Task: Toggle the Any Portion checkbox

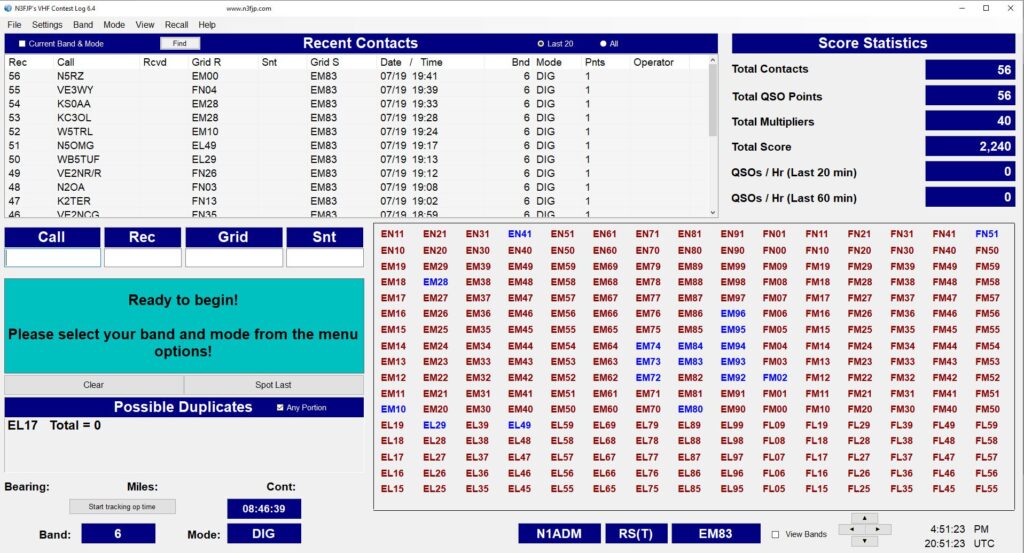Action: pos(280,408)
